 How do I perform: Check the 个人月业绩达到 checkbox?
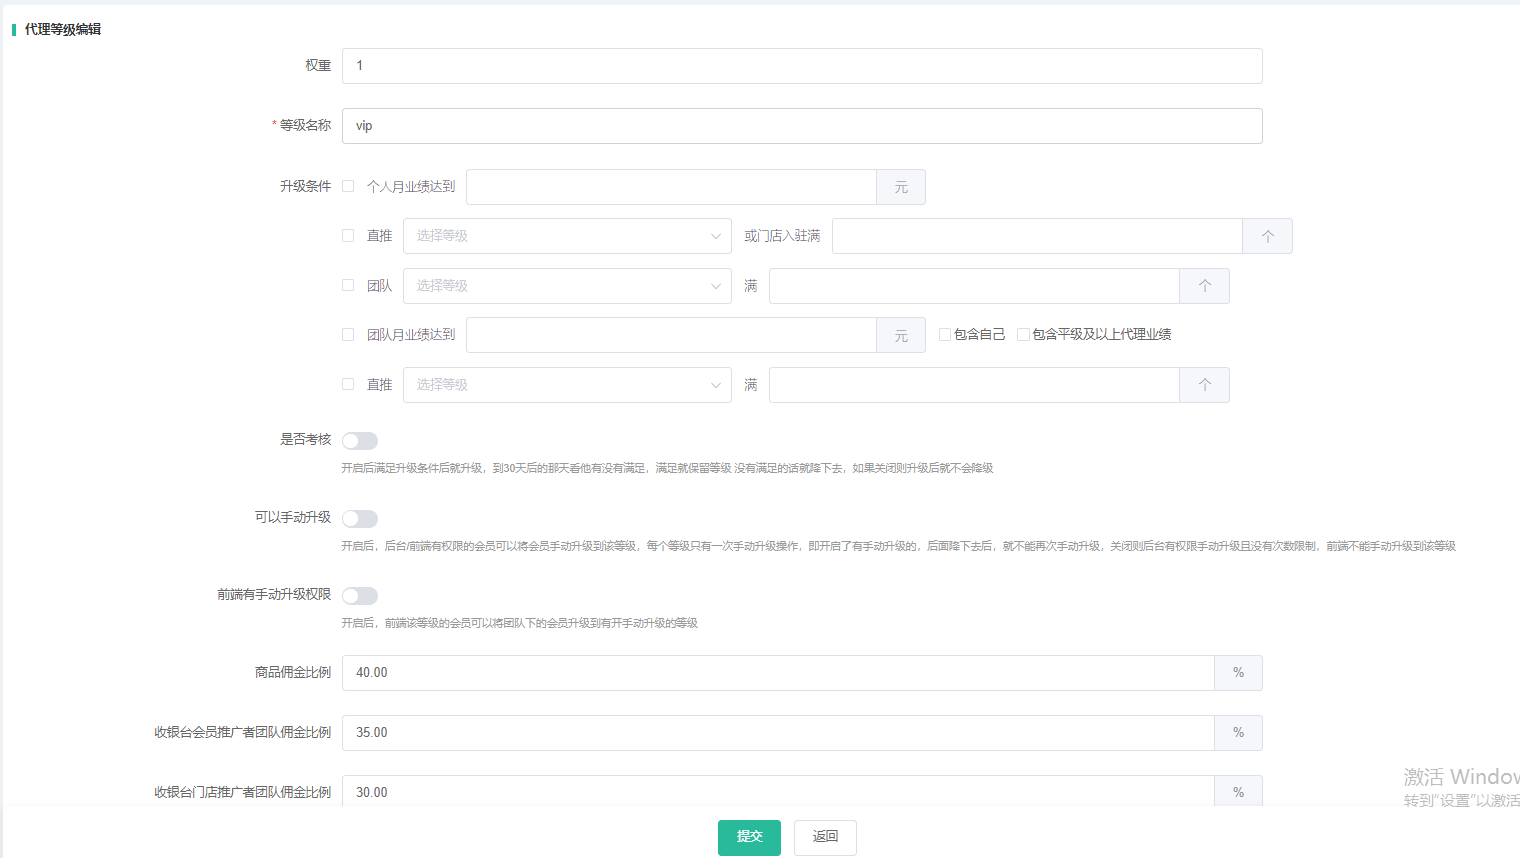click(348, 186)
